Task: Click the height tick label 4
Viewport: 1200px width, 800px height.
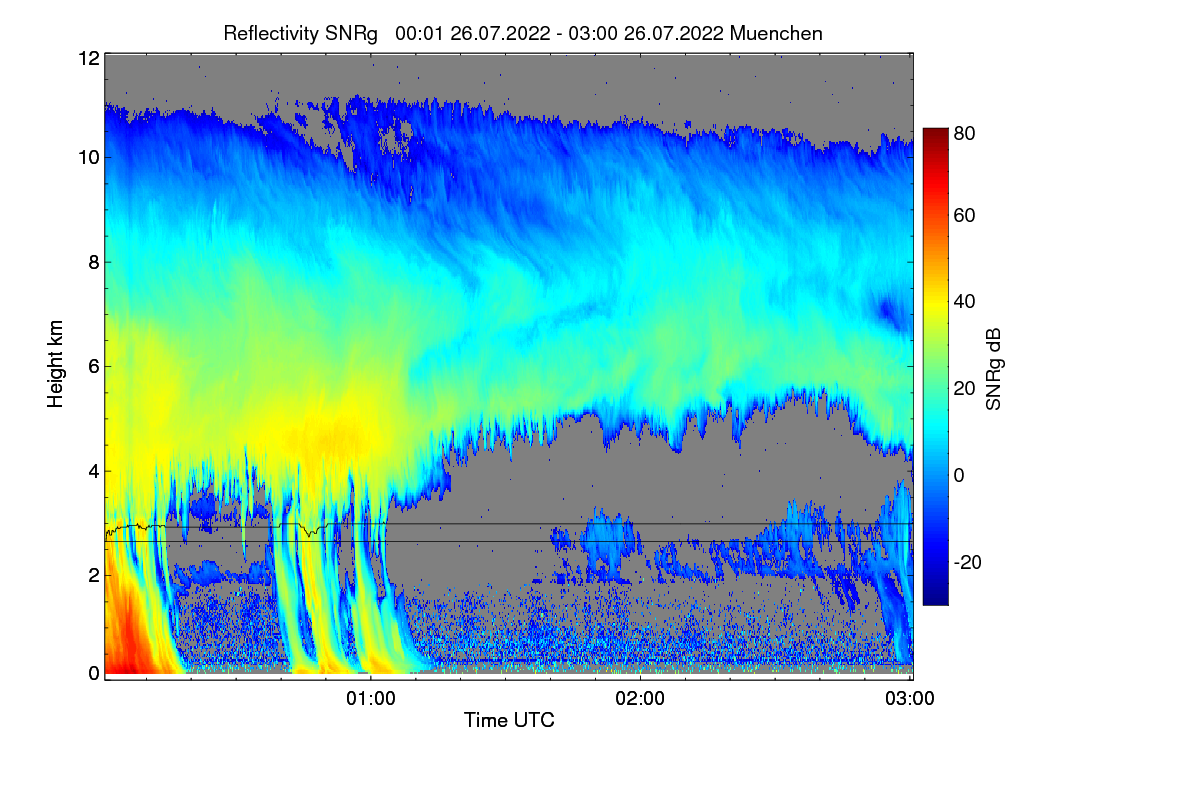Action: pos(93,471)
